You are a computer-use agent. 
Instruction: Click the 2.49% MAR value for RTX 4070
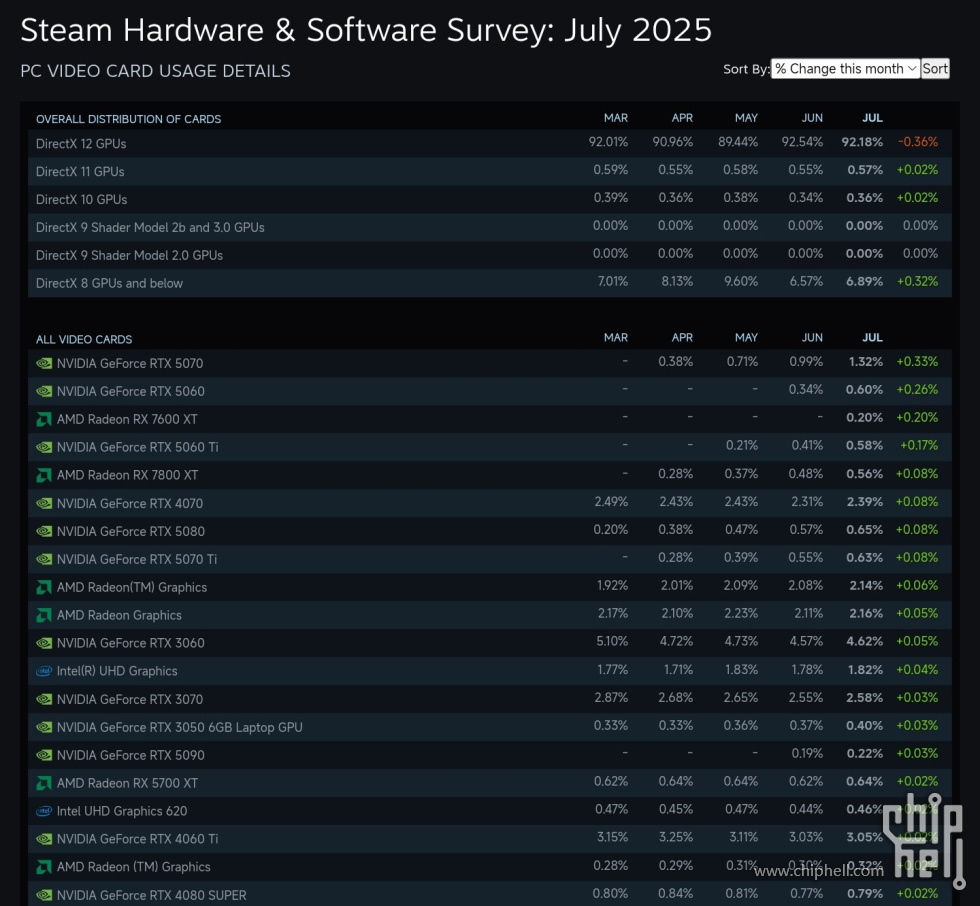click(611, 502)
